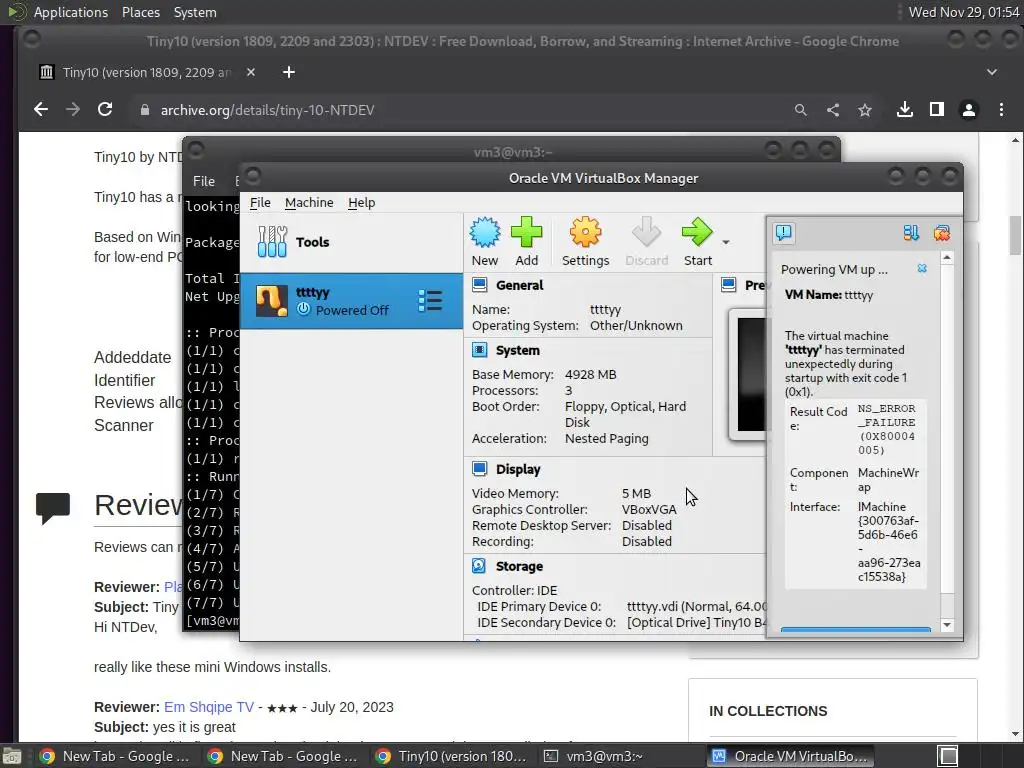
Task: Click the Display section monitor icon
Action: (x=479, y=469)
